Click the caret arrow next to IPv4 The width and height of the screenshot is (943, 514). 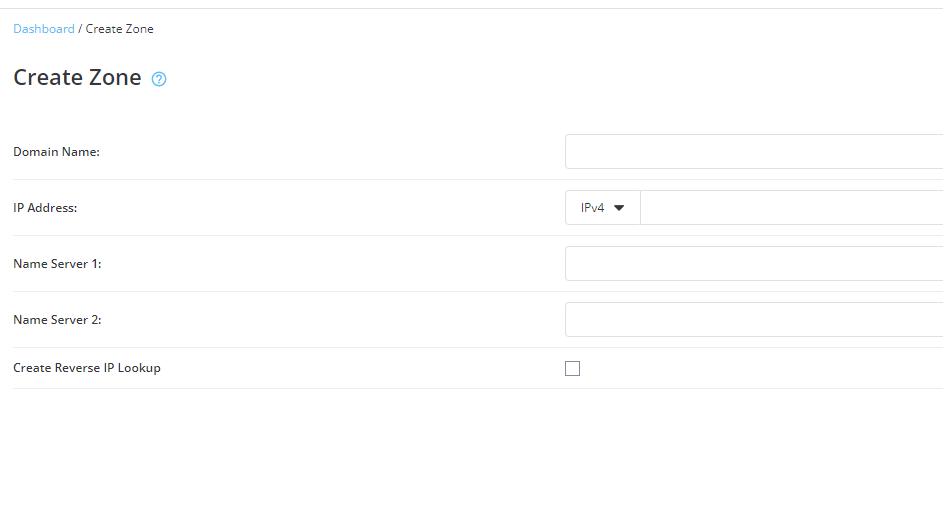619,208
